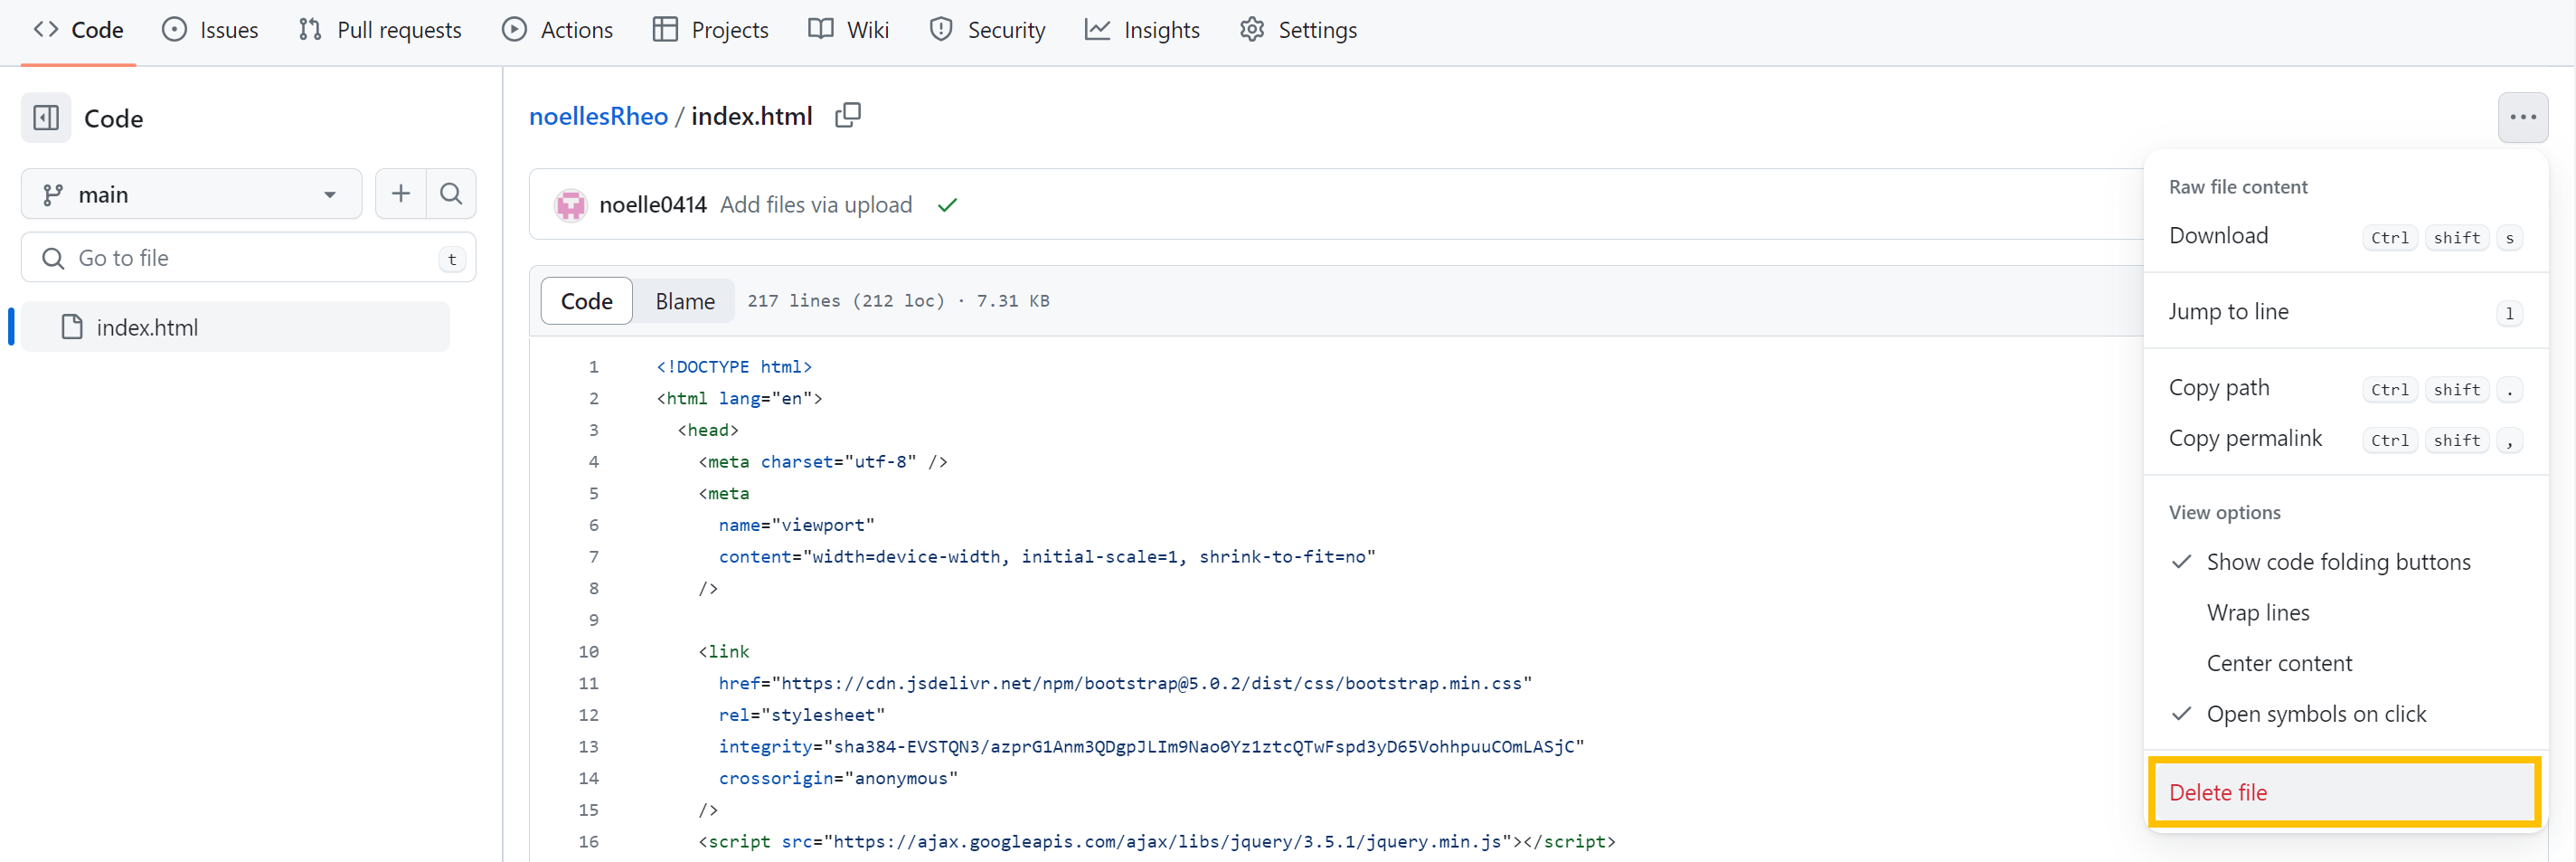Select Jump to line menu item
2576x862 pixels.
[x=2345, y=312]
